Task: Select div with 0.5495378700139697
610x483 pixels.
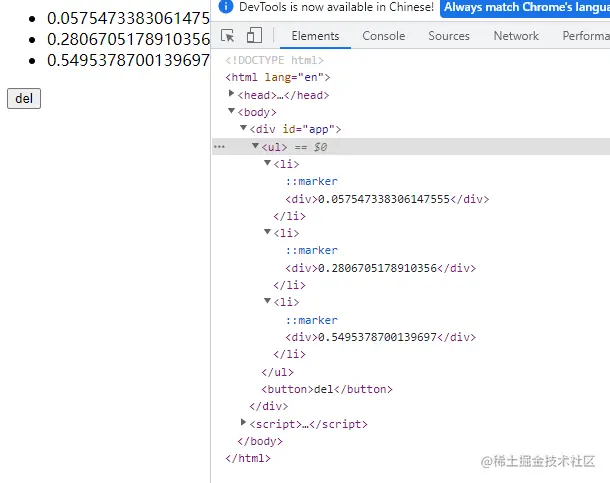Action: pyautogui.click(x=380, y=337)
